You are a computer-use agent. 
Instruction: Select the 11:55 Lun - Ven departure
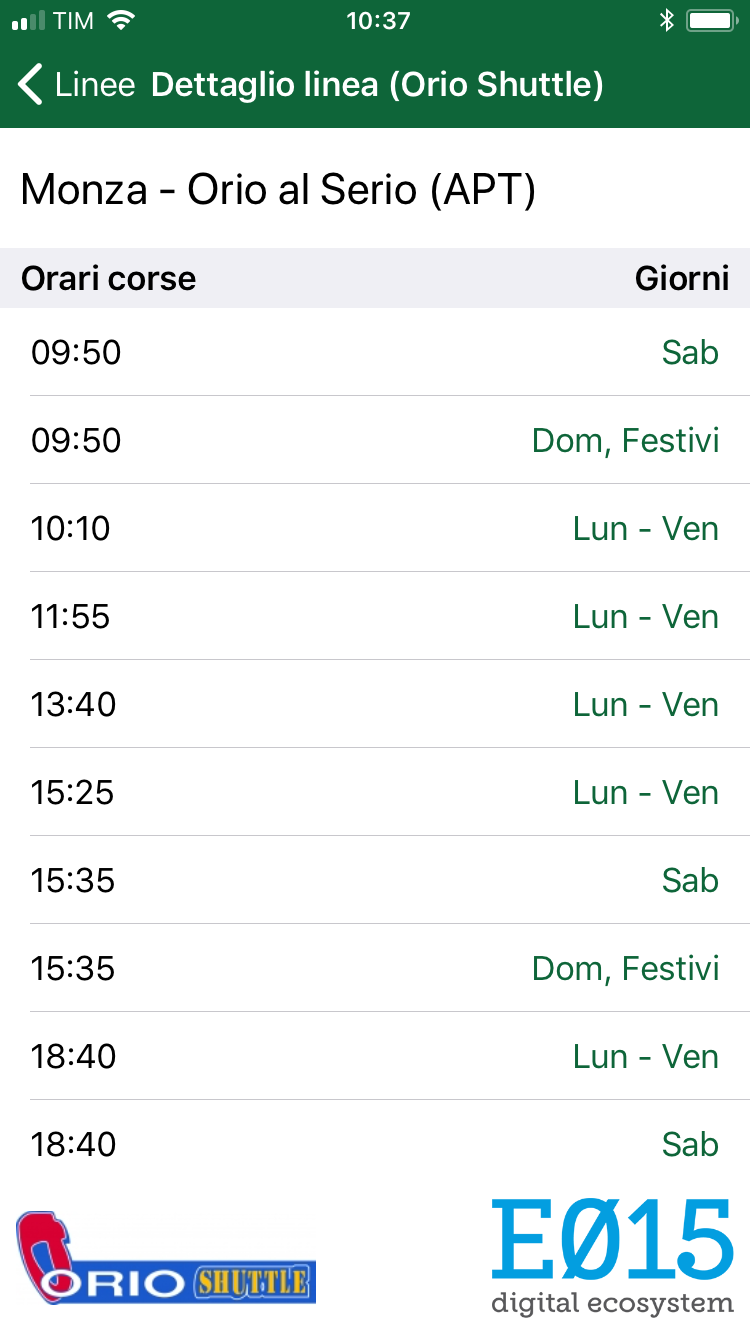pos(375,616)
